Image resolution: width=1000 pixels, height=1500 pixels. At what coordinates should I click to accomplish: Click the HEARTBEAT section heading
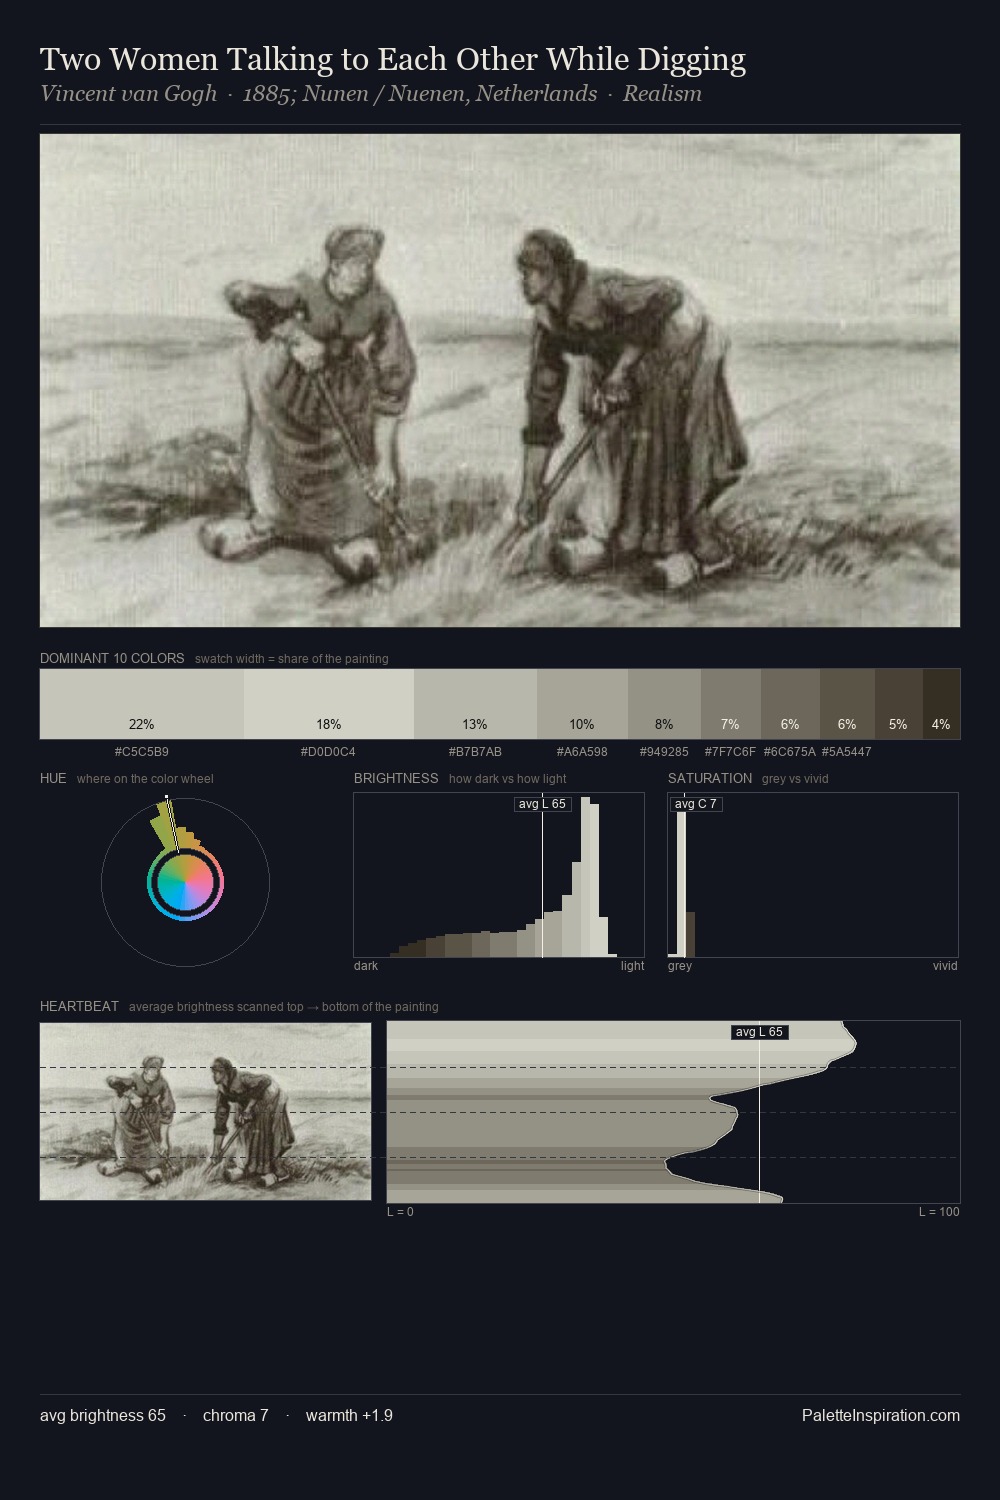click(x=79, y=1007)
